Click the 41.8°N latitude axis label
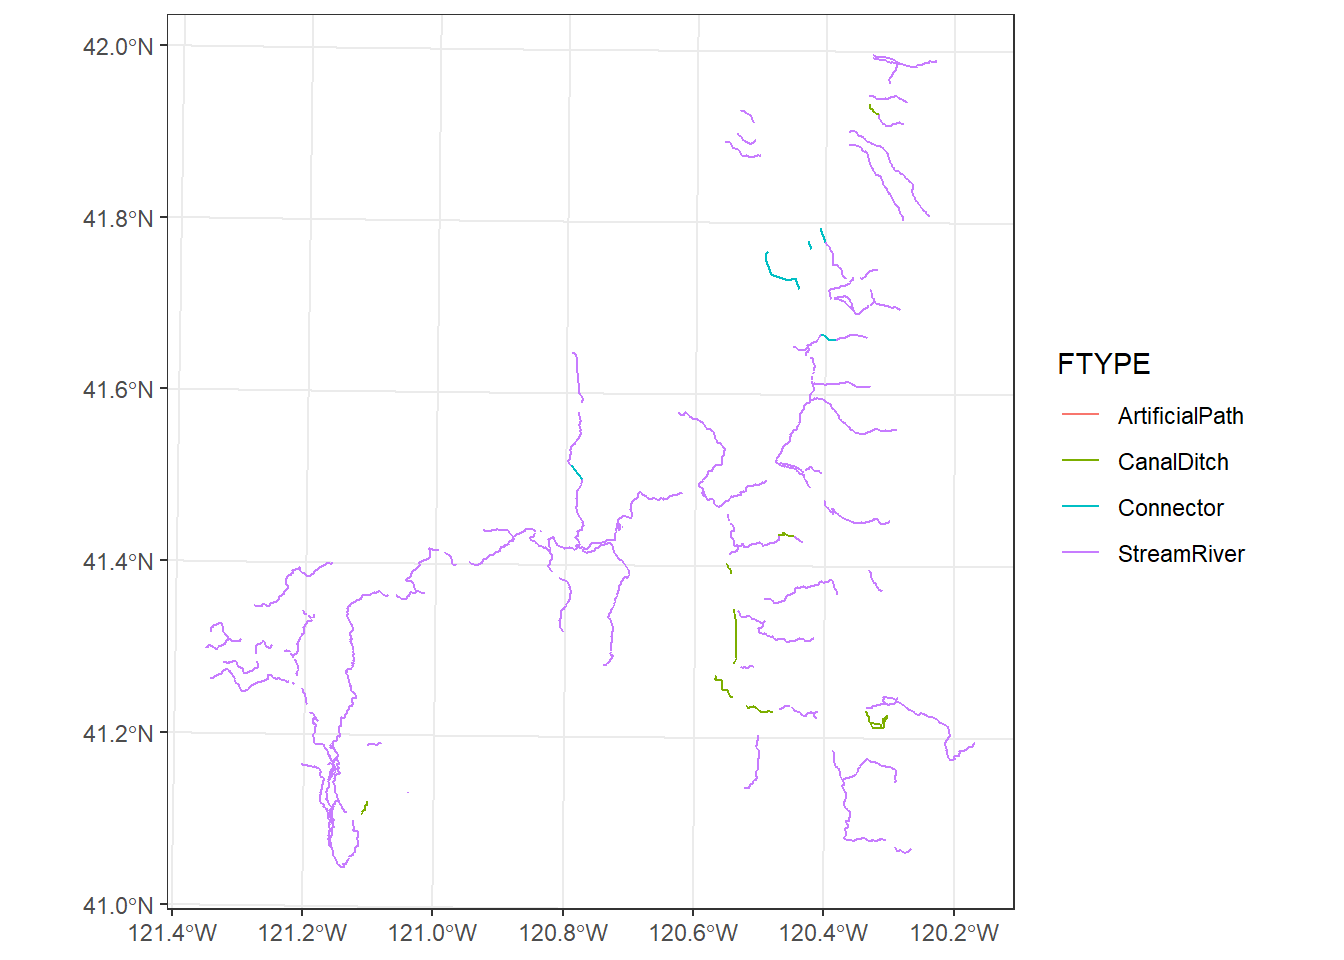The image size is (1344, 960). [118, 218]
